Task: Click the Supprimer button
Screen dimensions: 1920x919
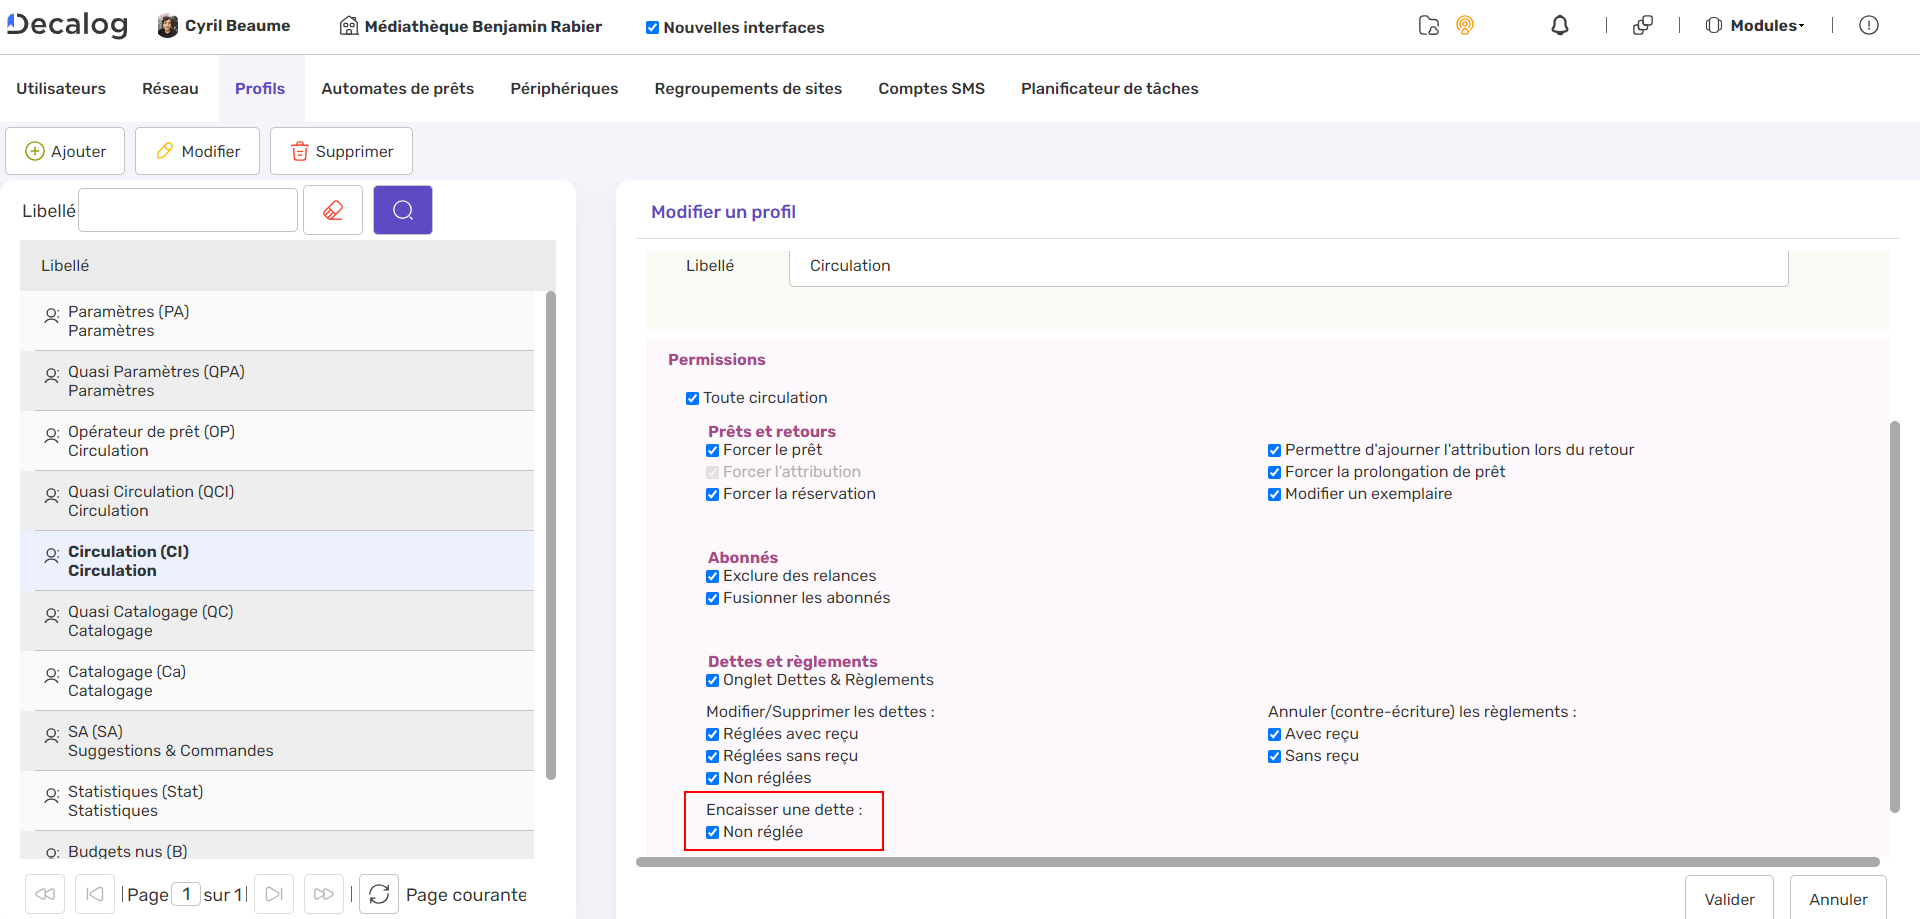Action: (x=341, y=151)
